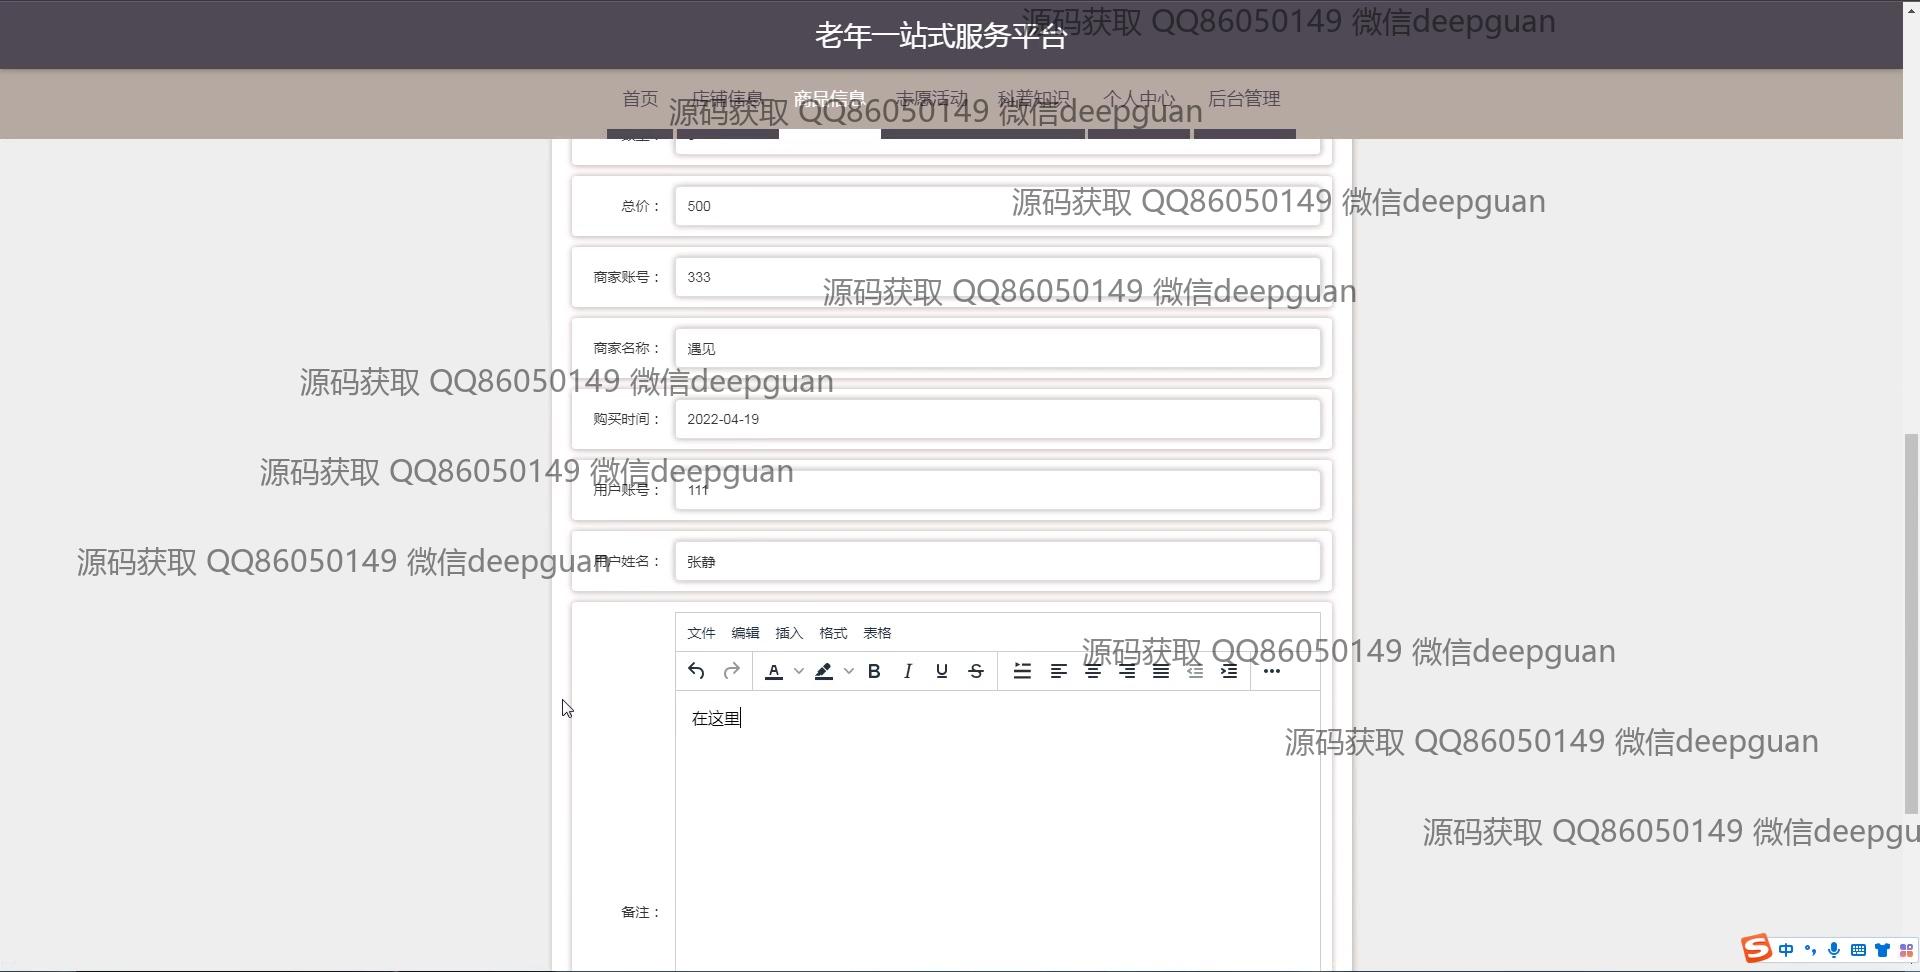The image size is (1920, 972).
Task: Go to 后台管理 in the navigation bar
Action: (1244, 99)
